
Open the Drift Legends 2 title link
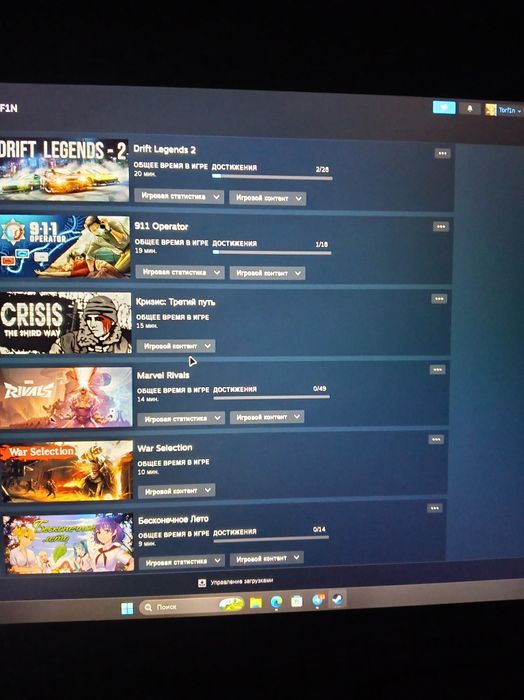[x=165, y=150]
